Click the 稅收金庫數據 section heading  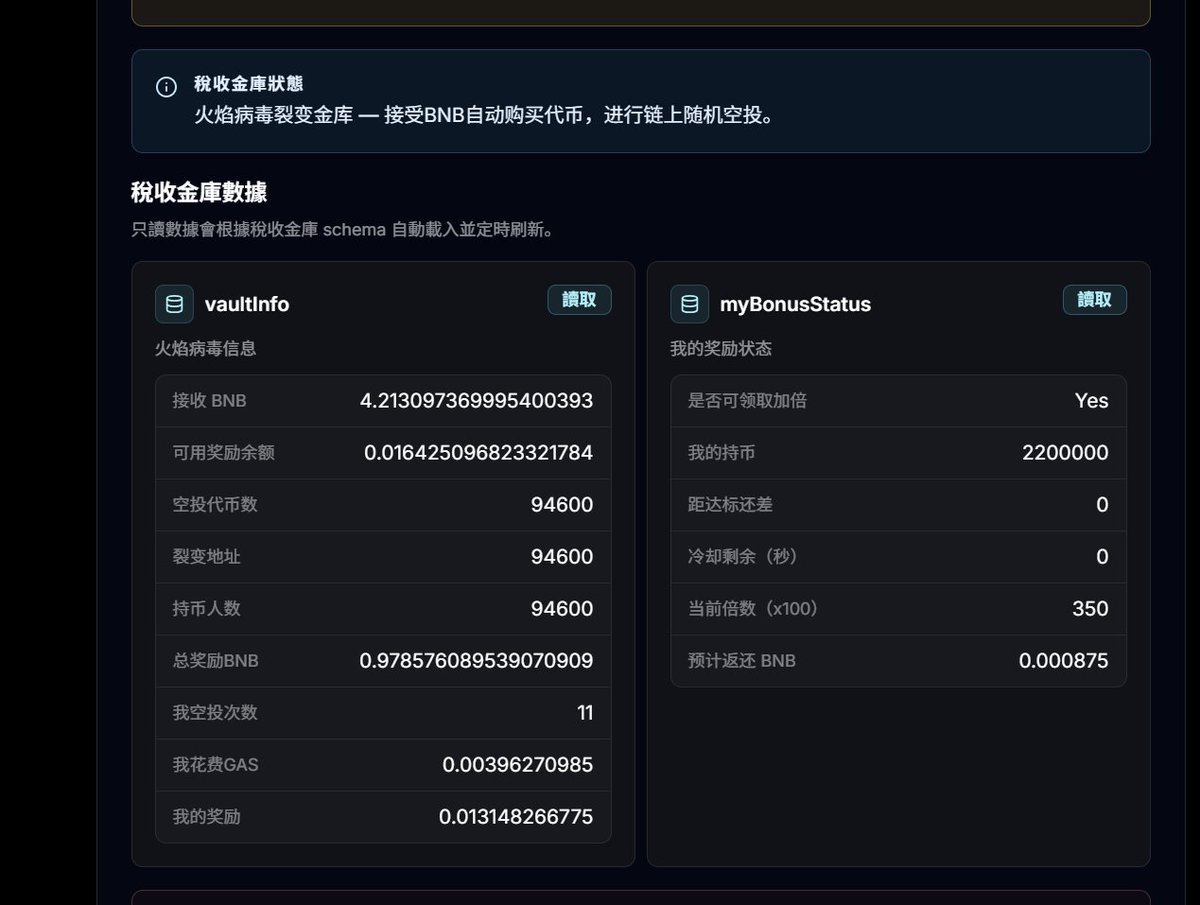[x=199, y=192]
